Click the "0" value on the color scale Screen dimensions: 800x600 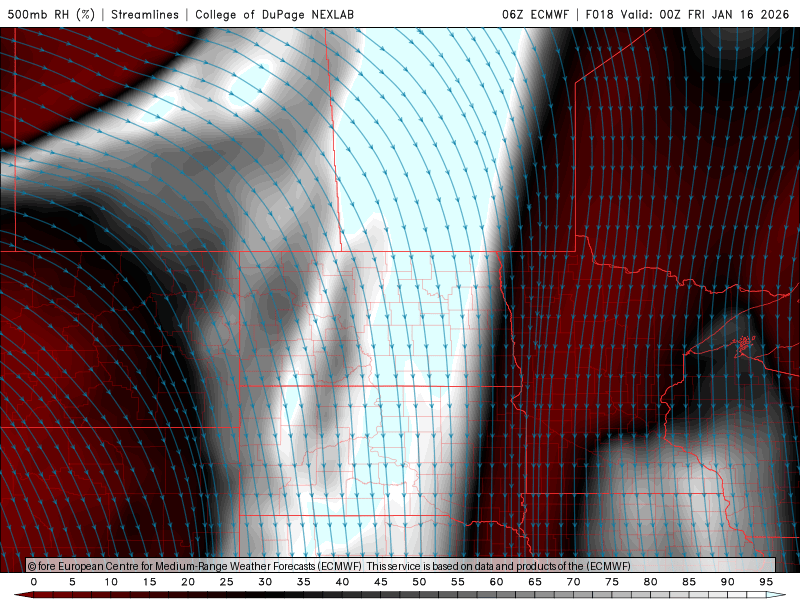click(x=34, y=582)
